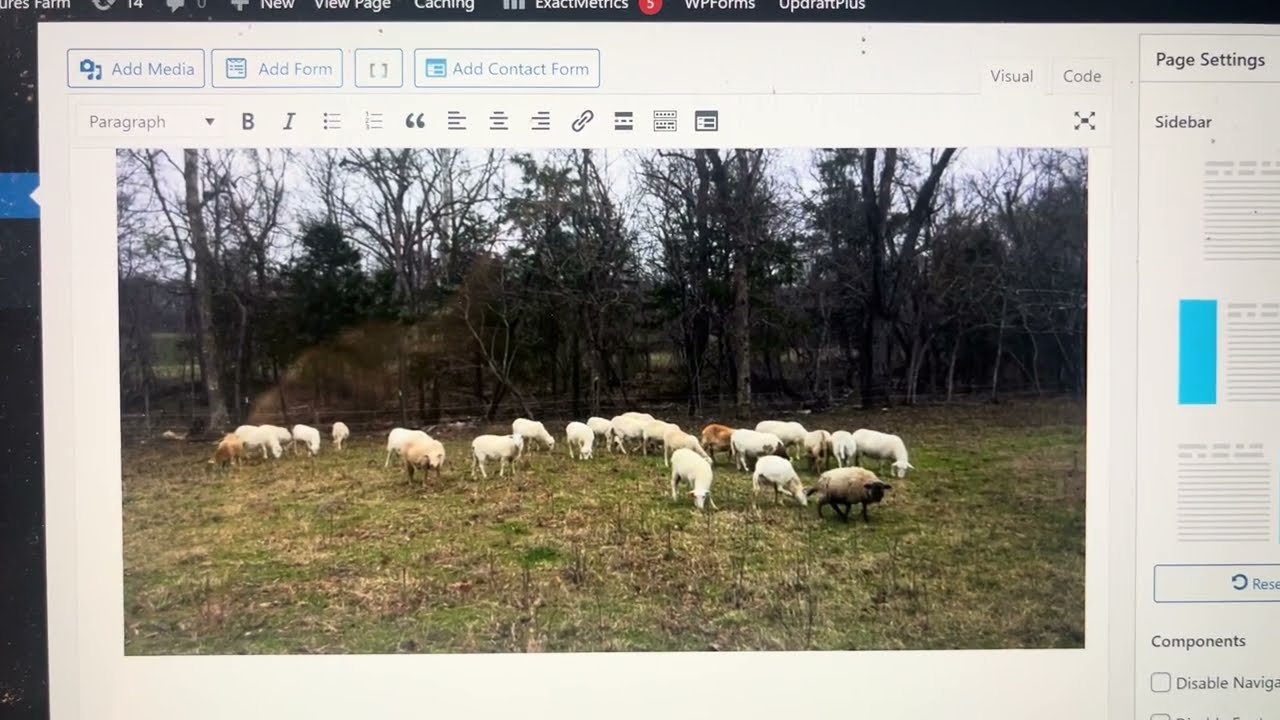Viewport: 1280px width, 720px height.
Task: Align text left
Action: [x=457, y=122]
